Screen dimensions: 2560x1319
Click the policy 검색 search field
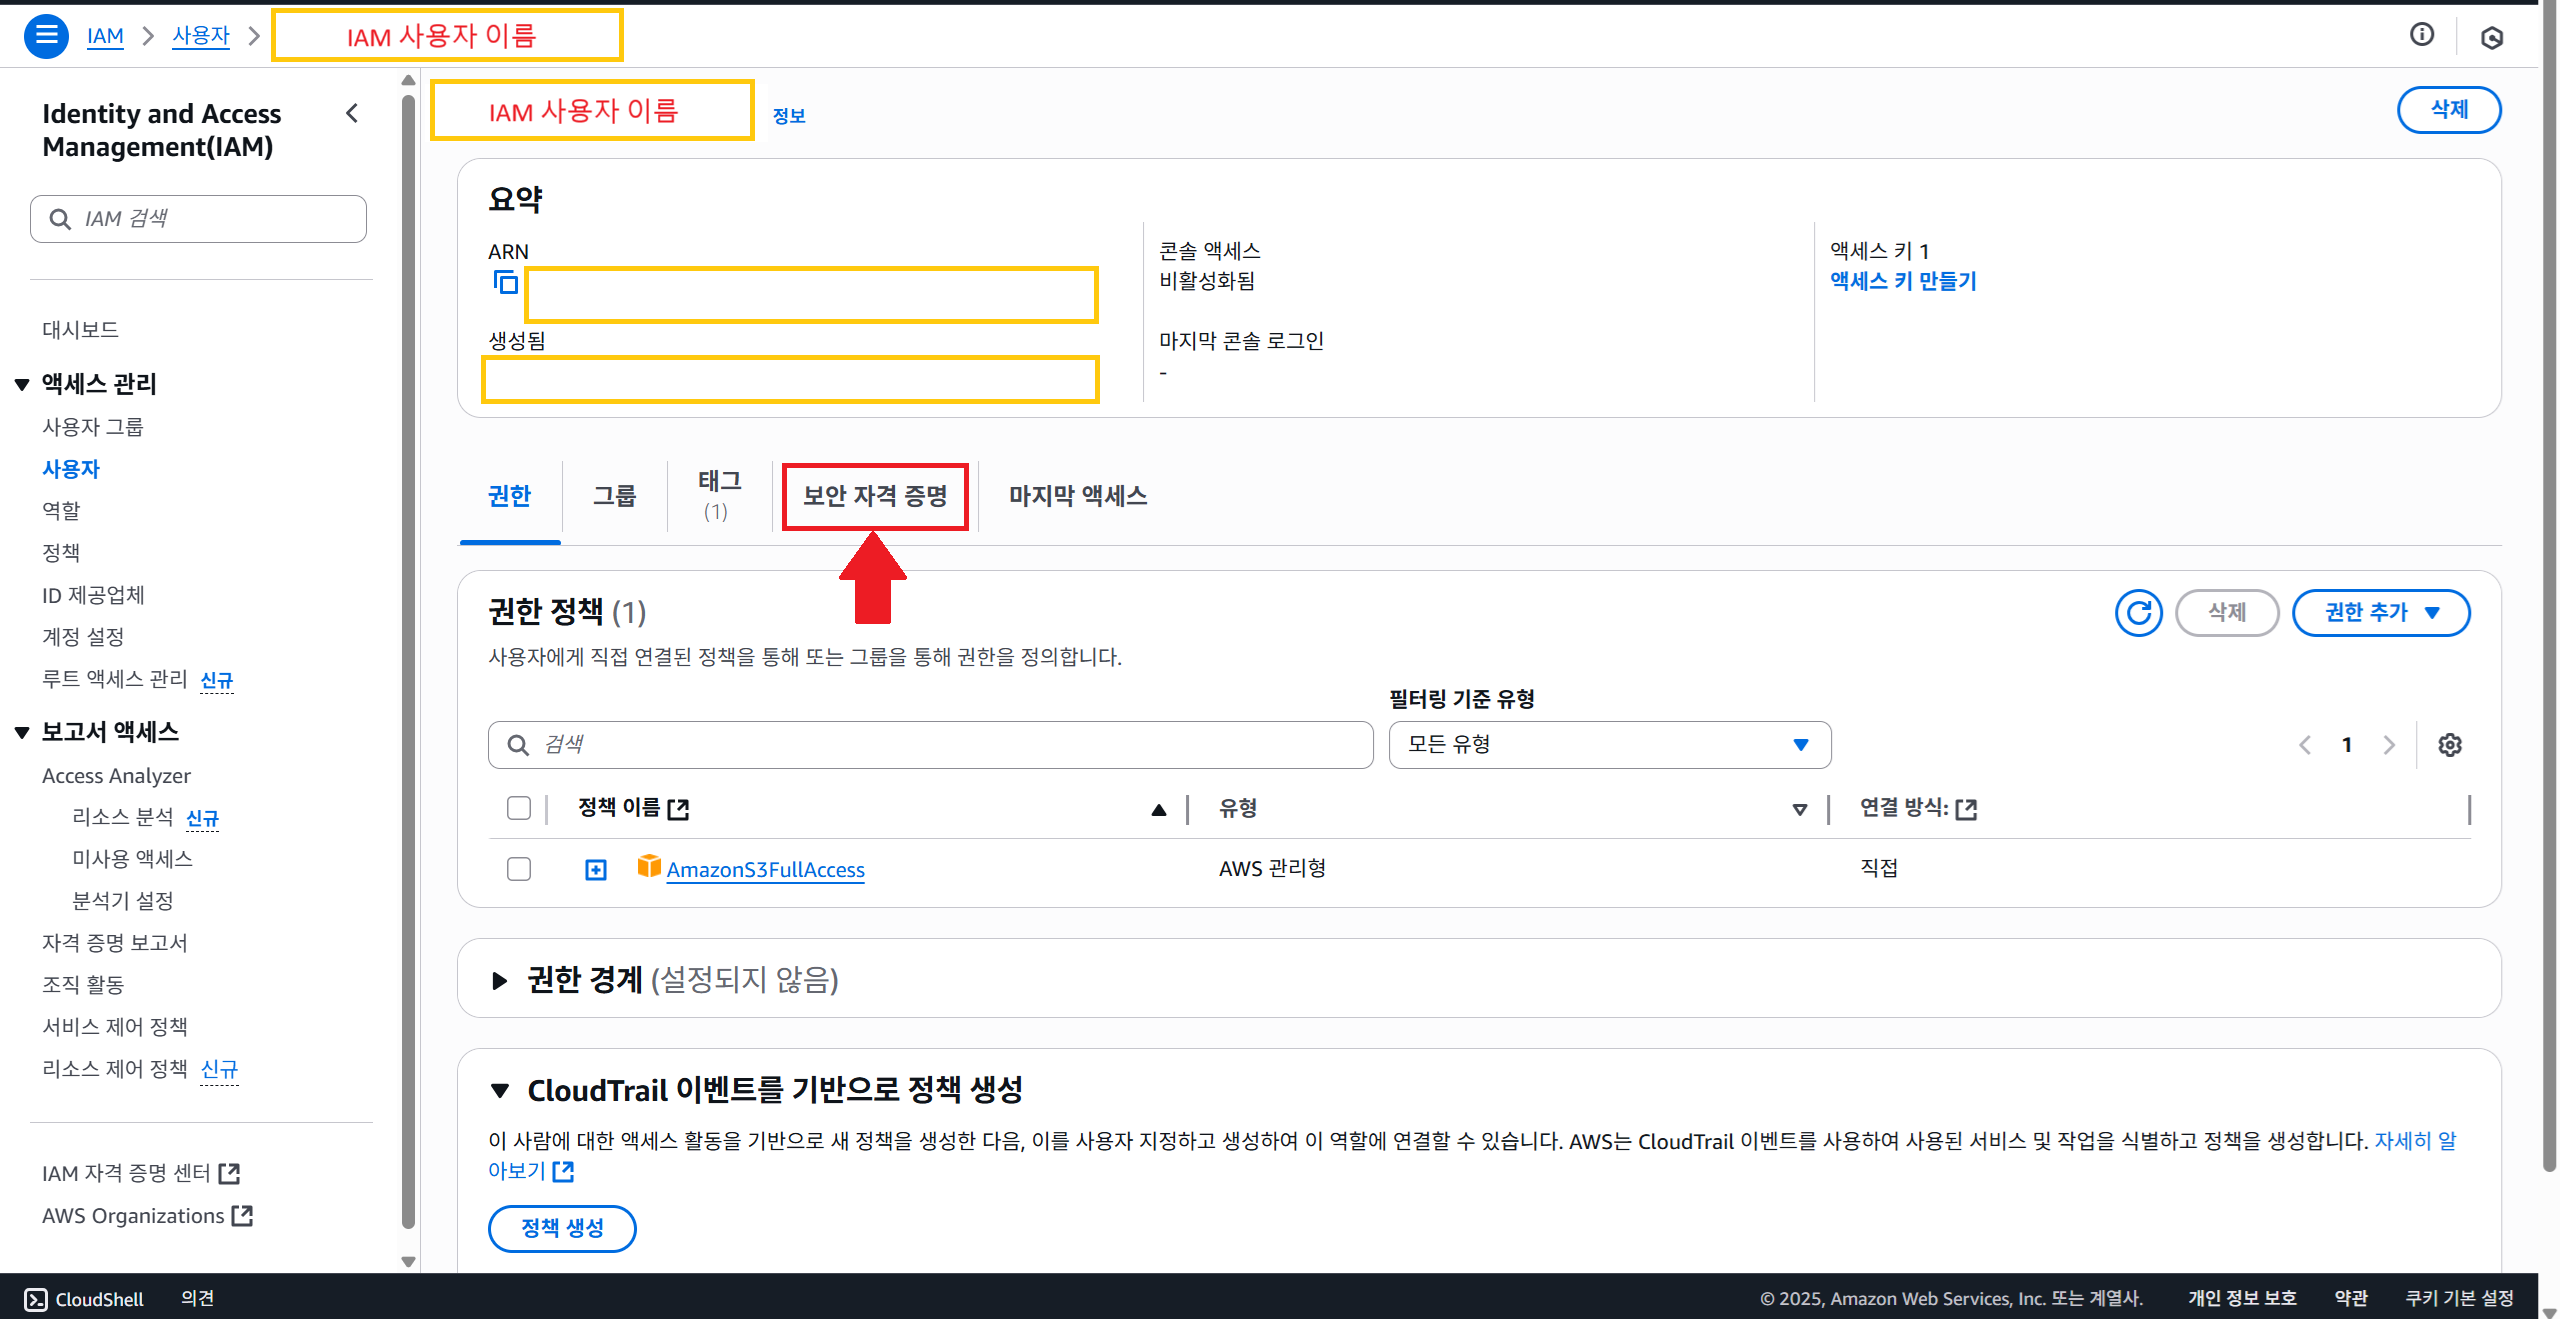coord(930,745)
